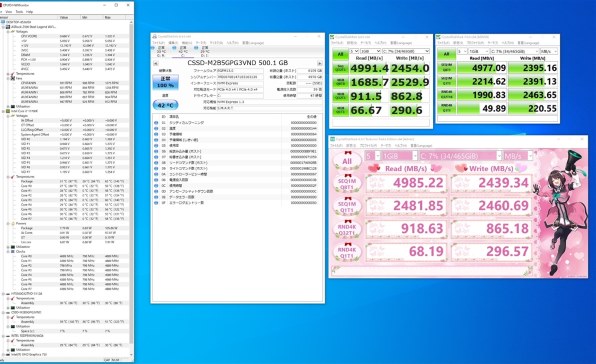596x364 pixels.
Task: Run pink RND4K Q1T1 test button
Action: (x=347, y=252)
